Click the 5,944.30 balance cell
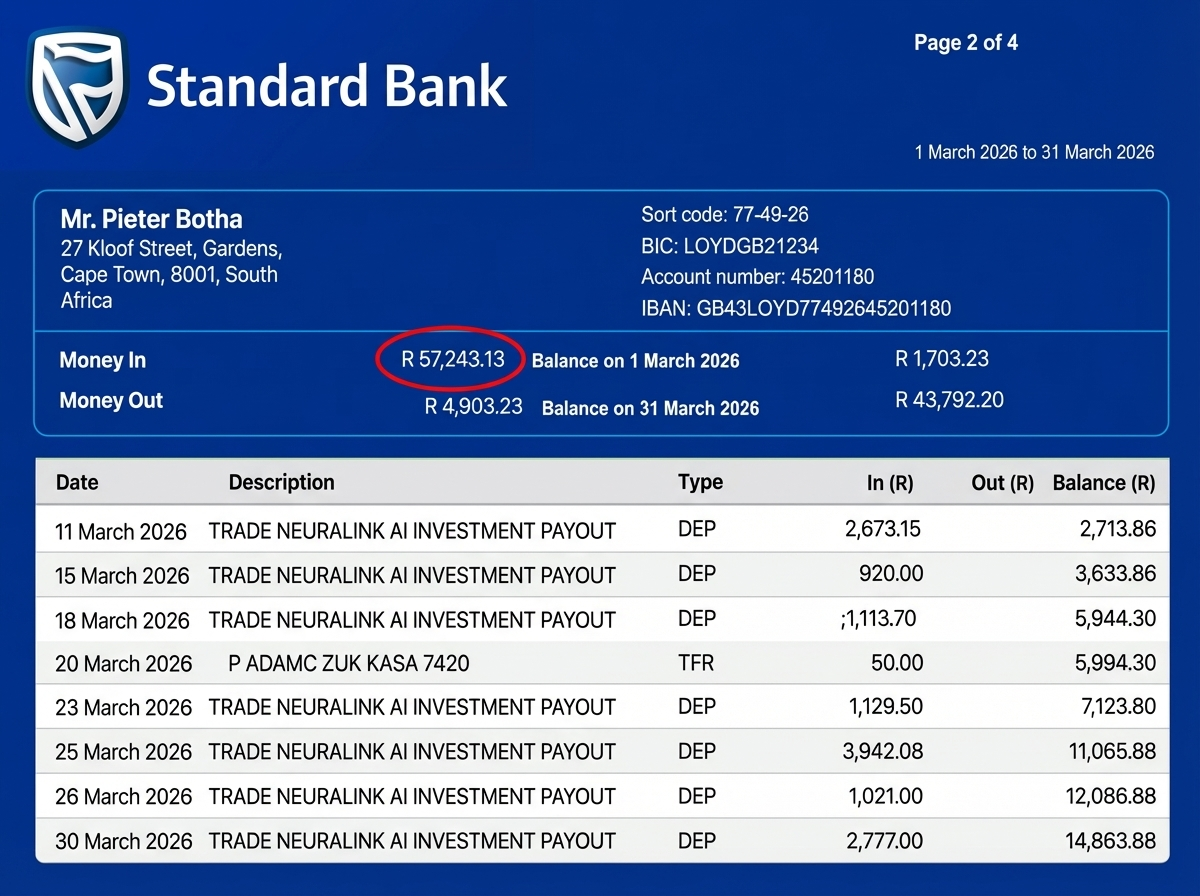The image size is (1200, 896). (x=1116, y=619)
